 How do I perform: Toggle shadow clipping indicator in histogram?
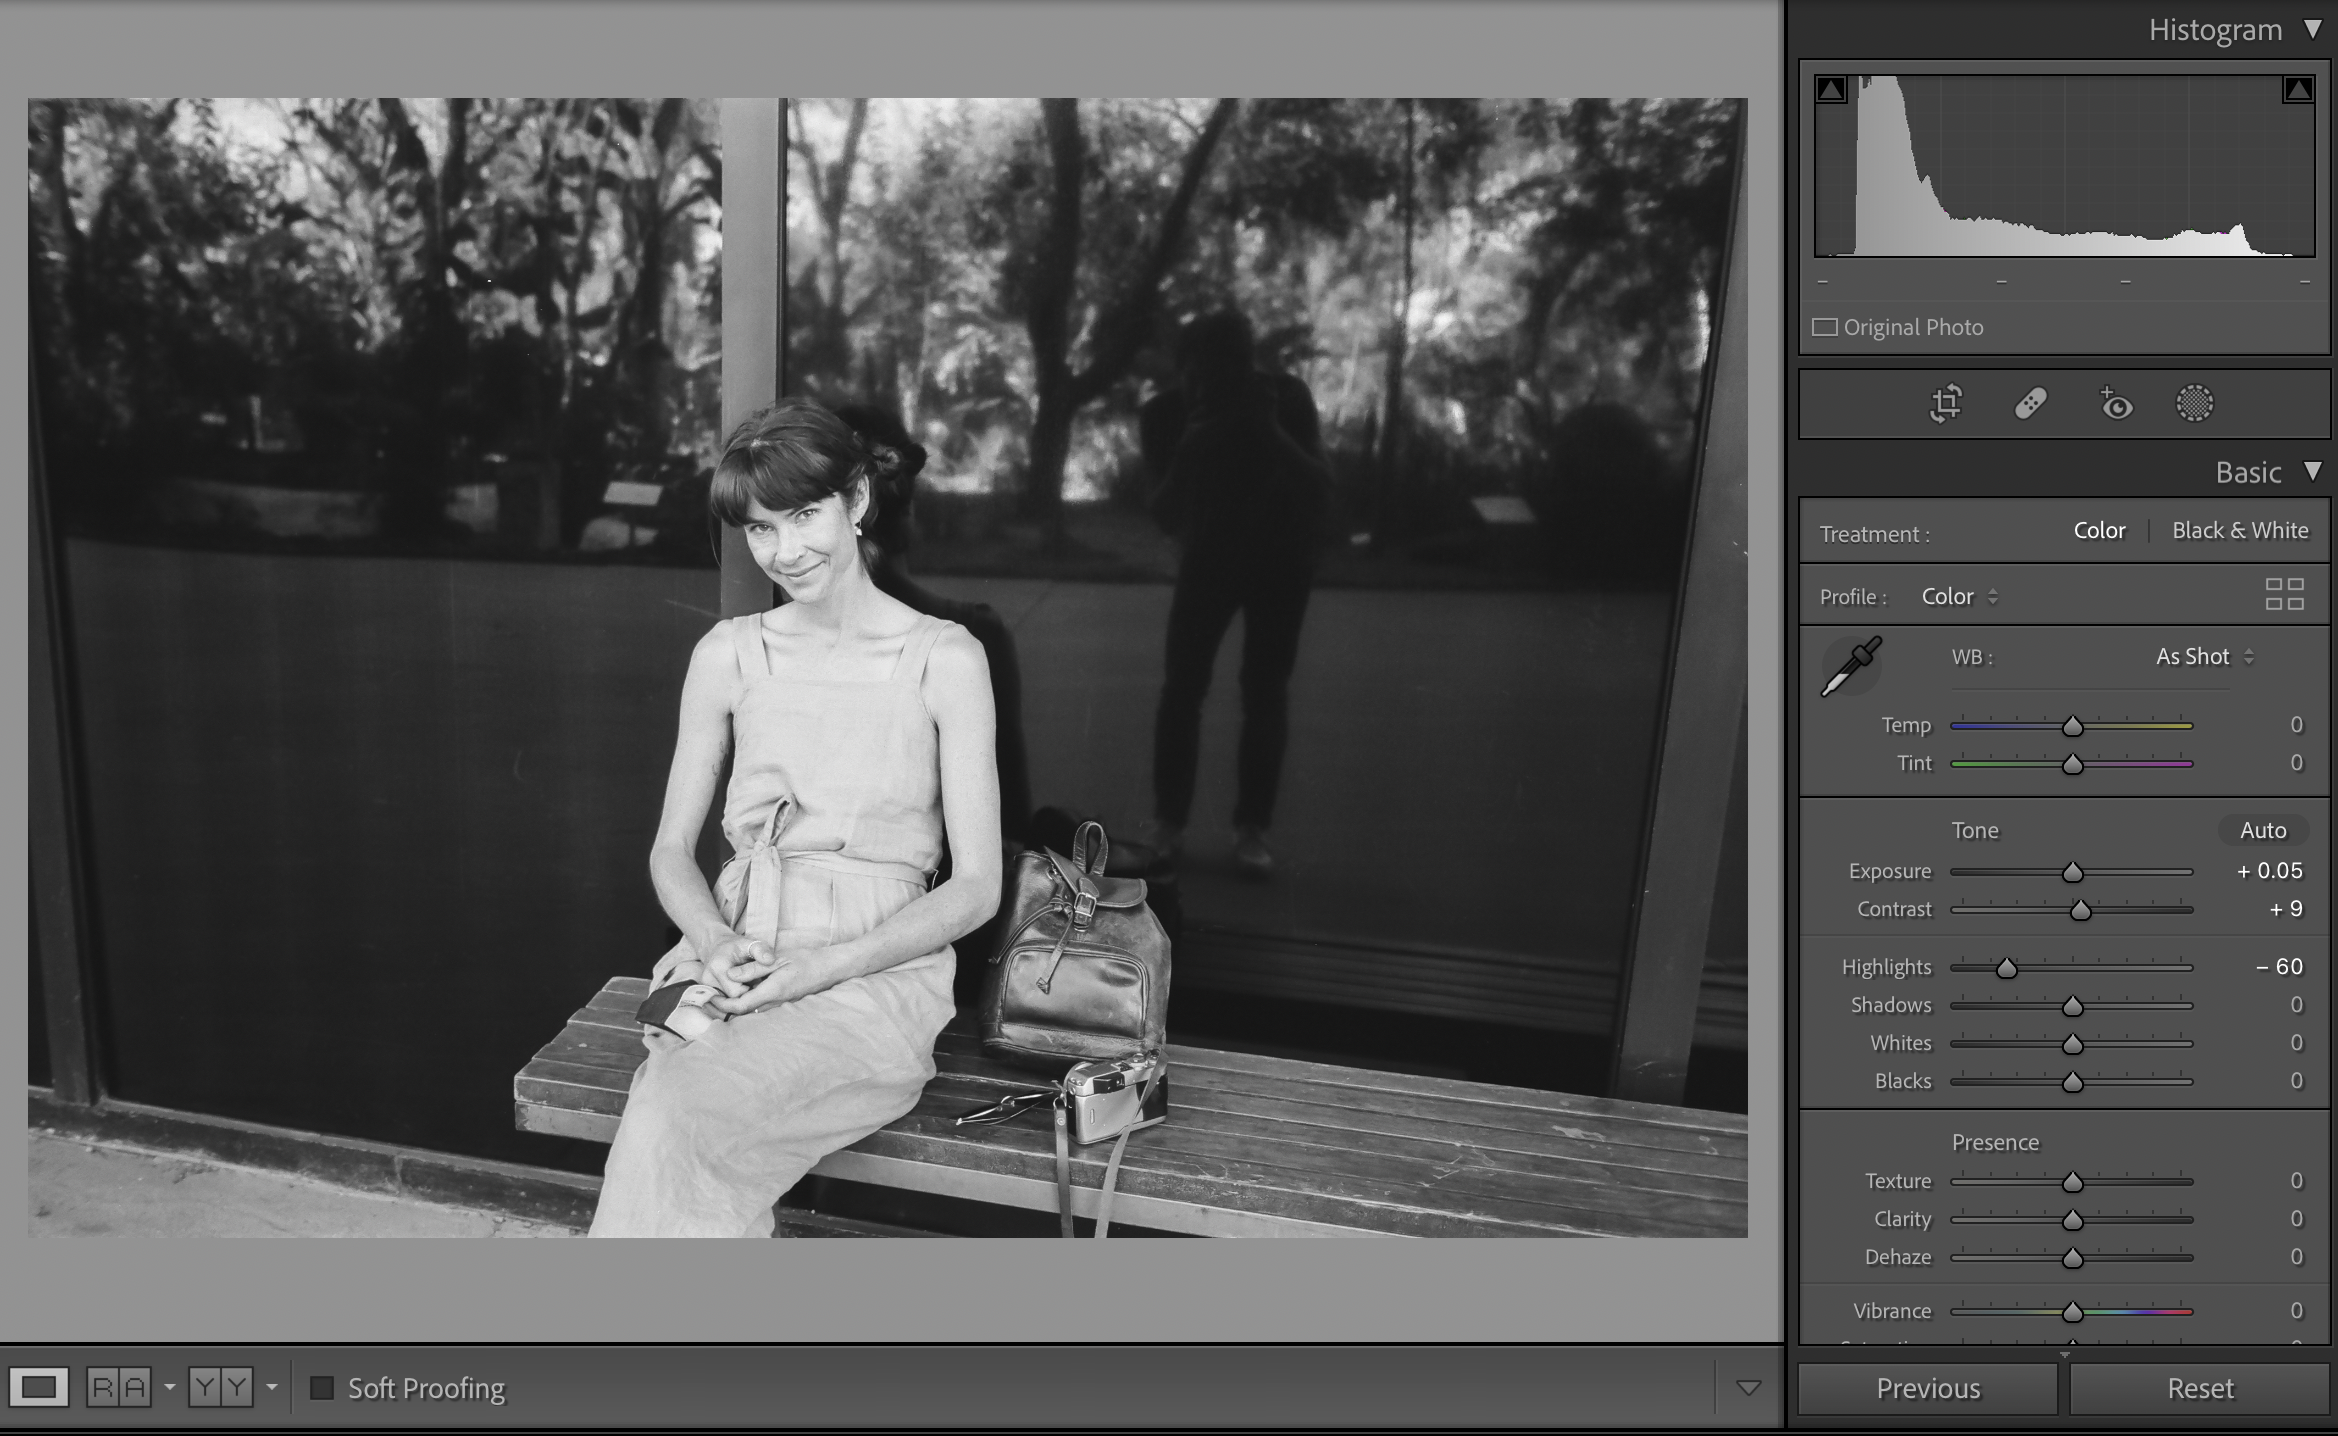[x=1831, y=90]
